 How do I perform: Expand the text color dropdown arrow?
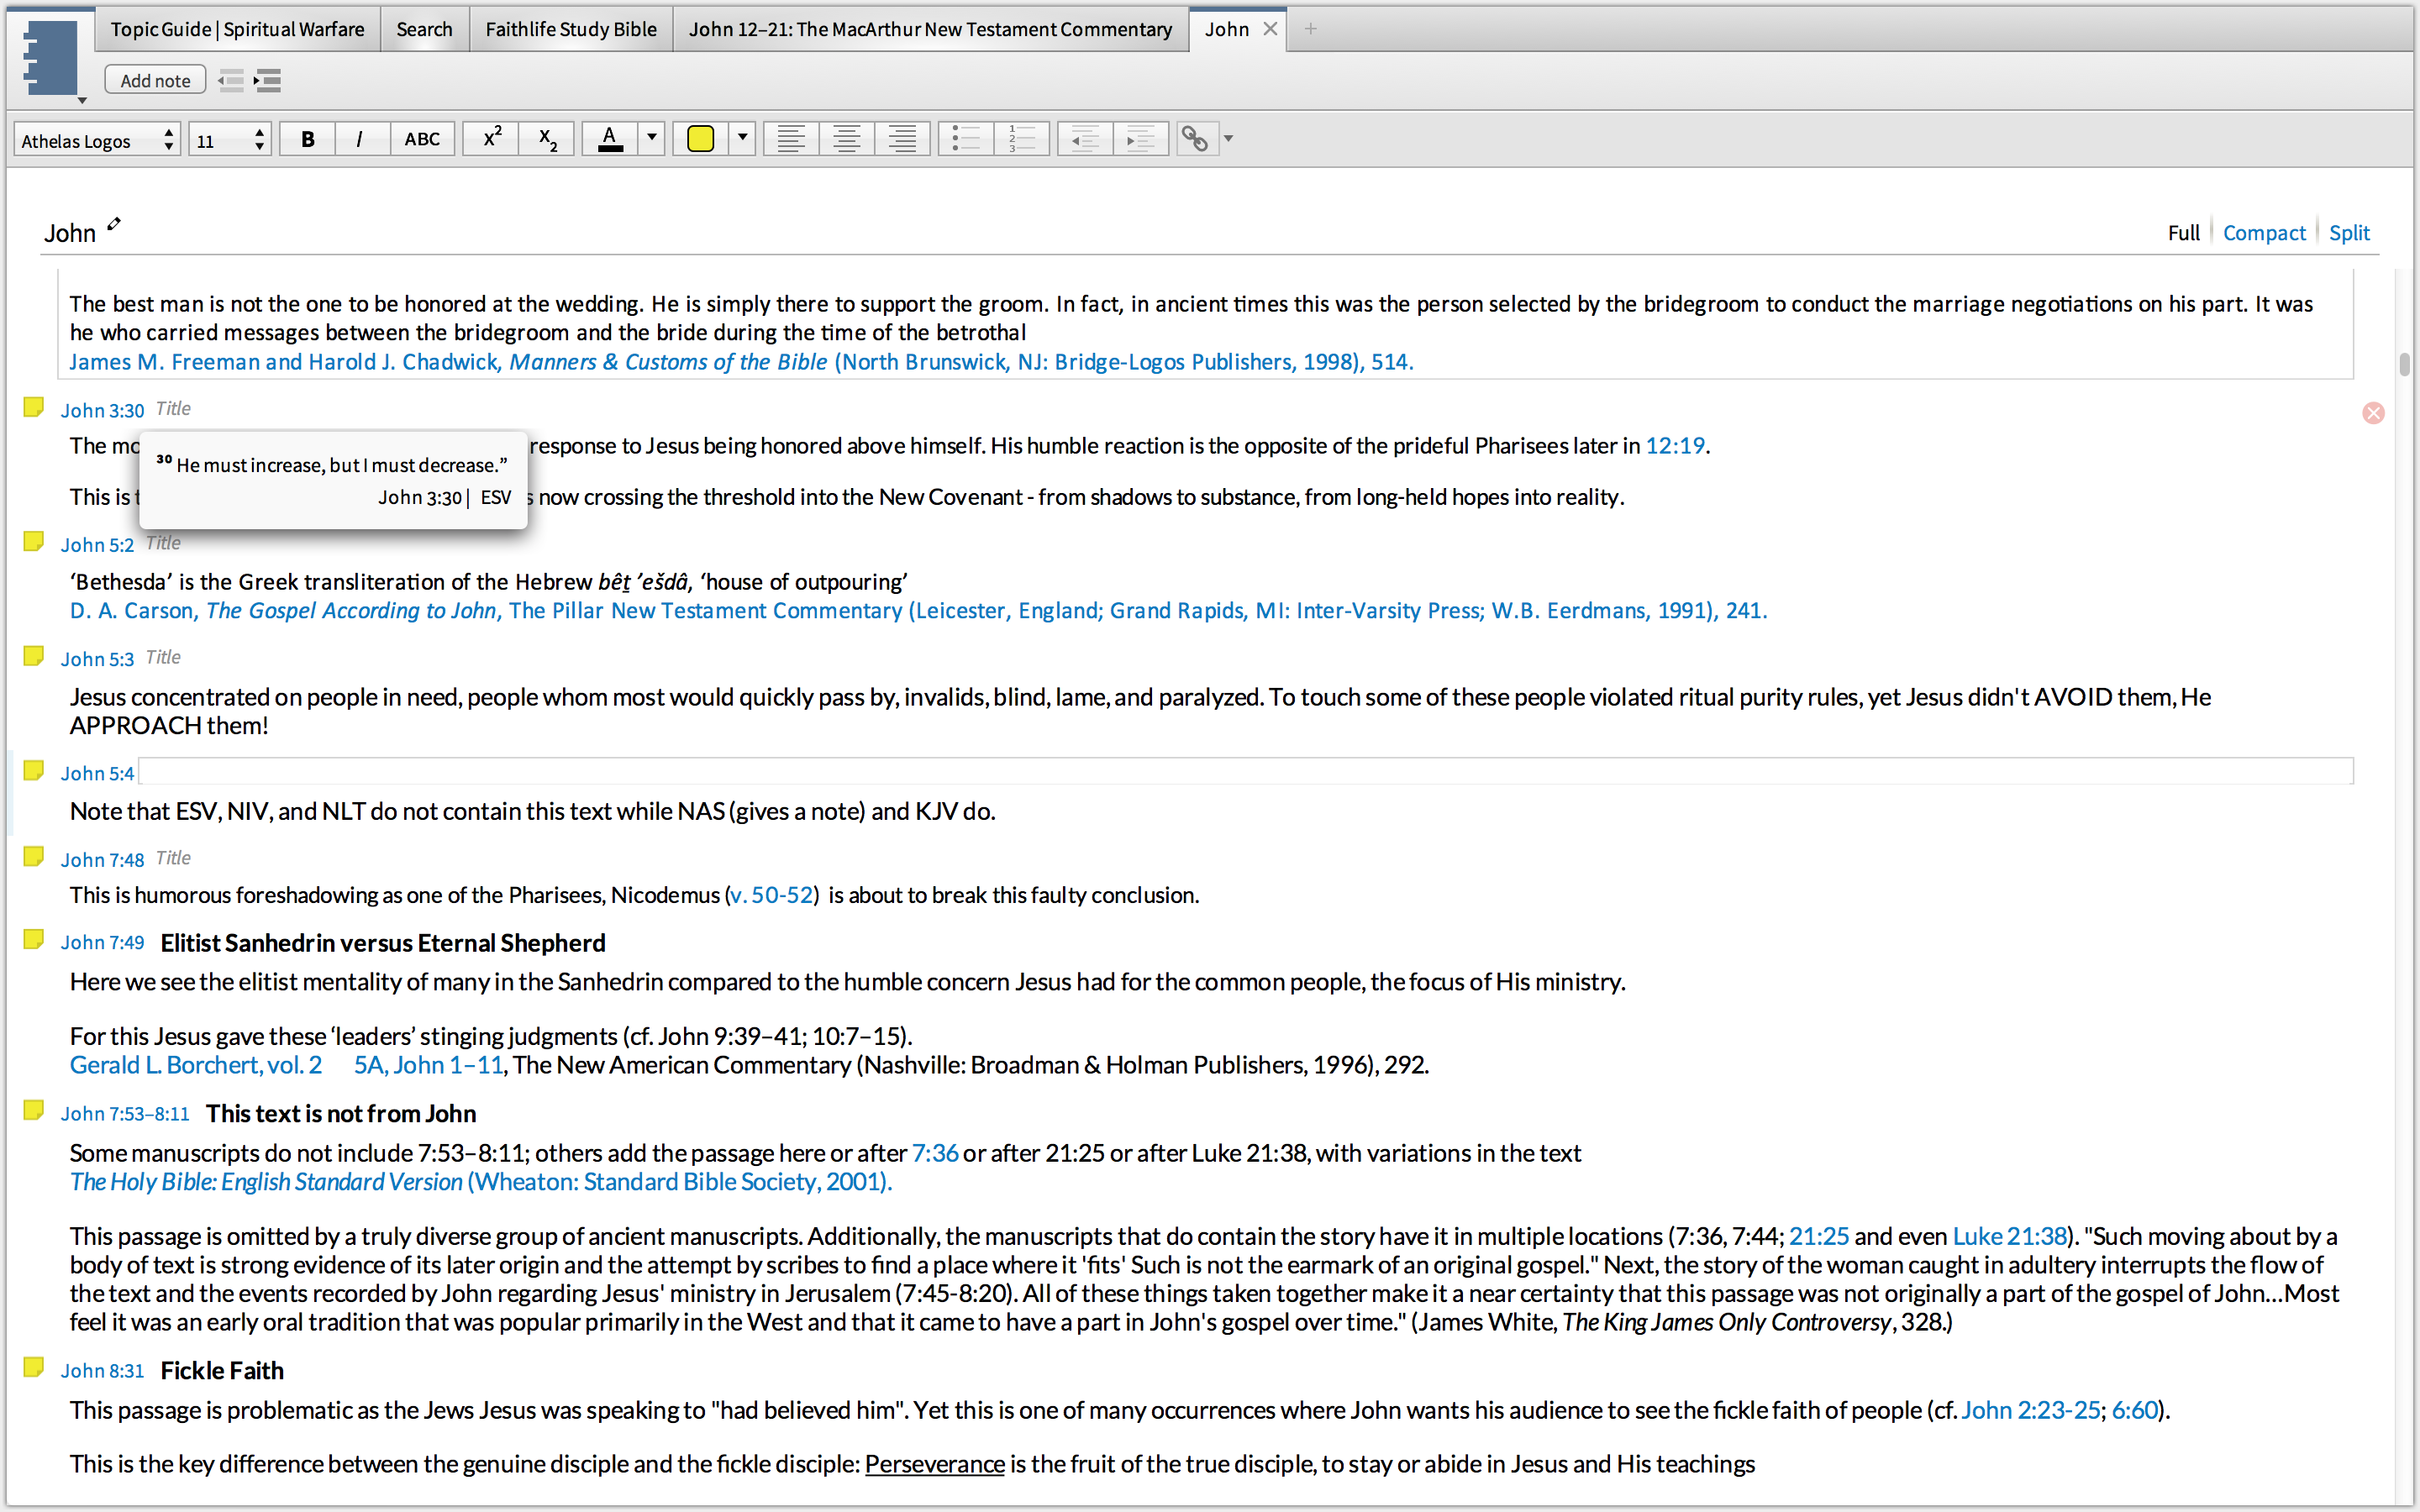pyautogui.click(x=652, y=138)
